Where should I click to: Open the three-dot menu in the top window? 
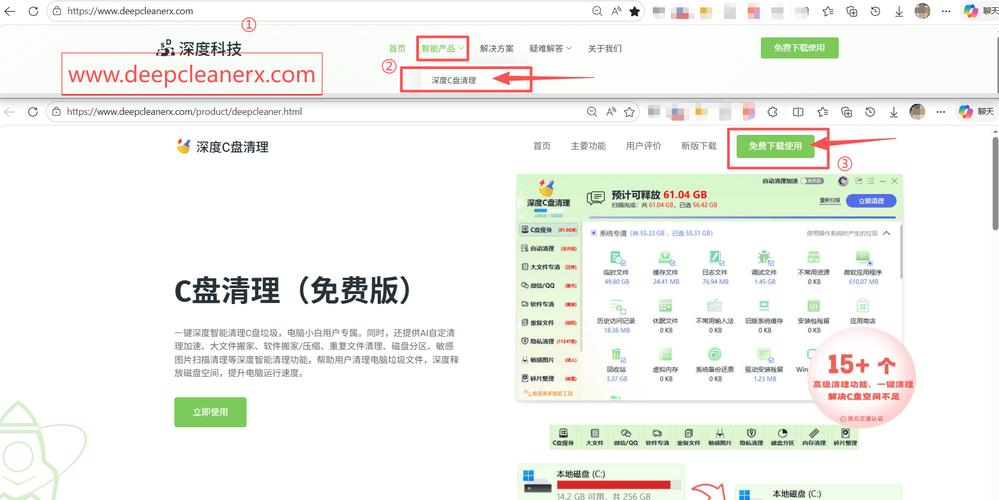(946, 11)
